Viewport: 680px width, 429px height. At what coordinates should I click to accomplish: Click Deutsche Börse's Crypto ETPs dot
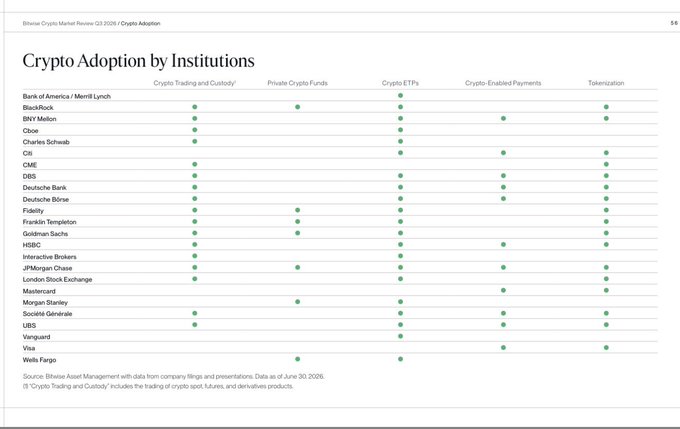(x=400, y=199)
